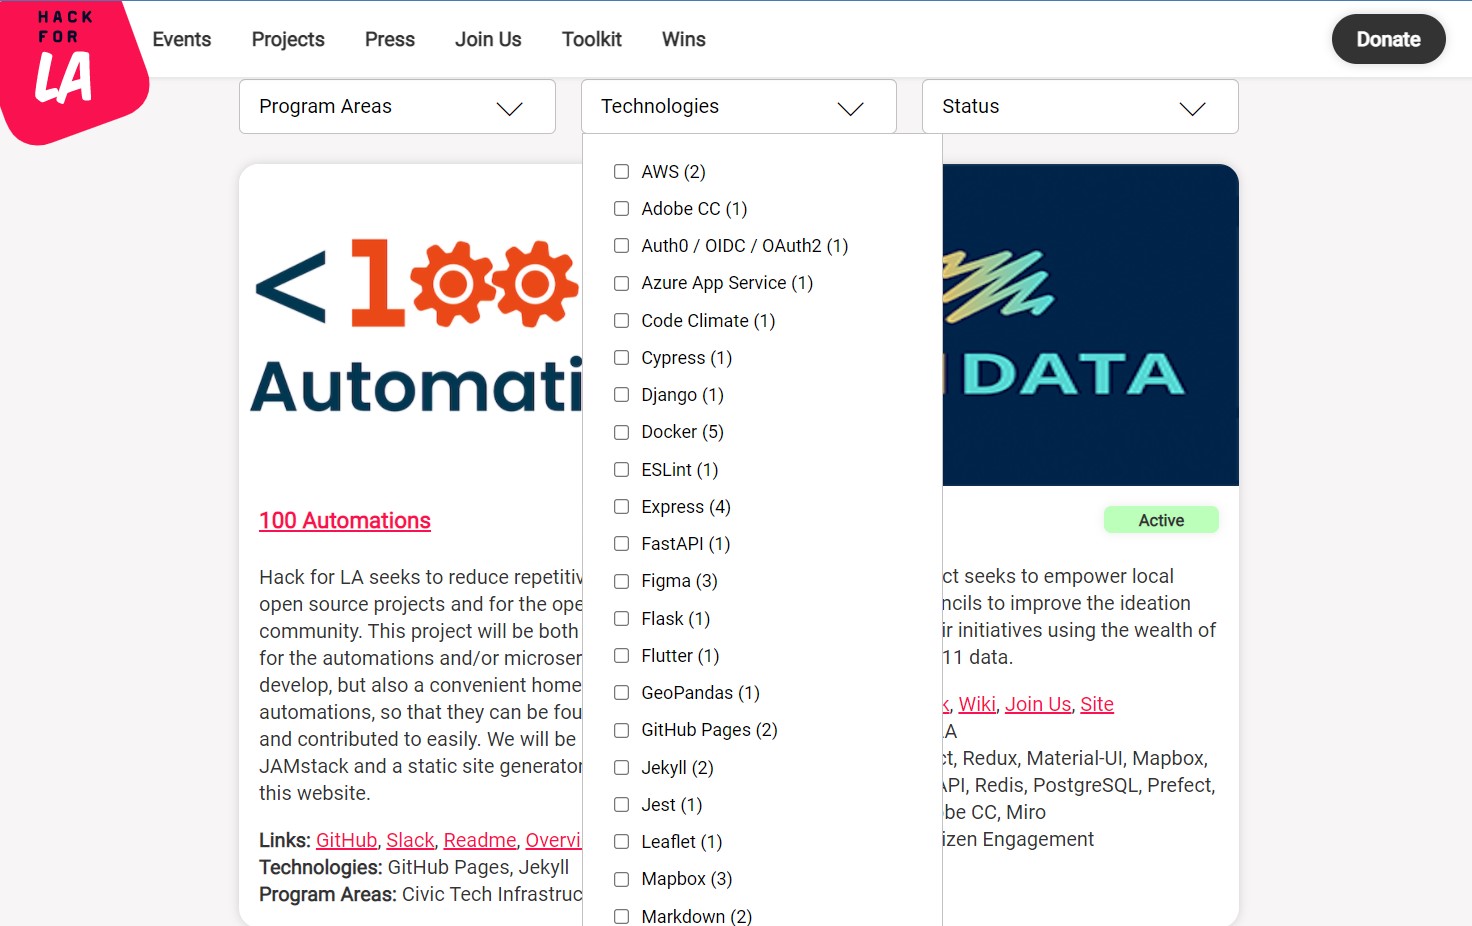Expand the Status dropdown
Screen dimensions: 1472x926
click(x=1080, y=106)
